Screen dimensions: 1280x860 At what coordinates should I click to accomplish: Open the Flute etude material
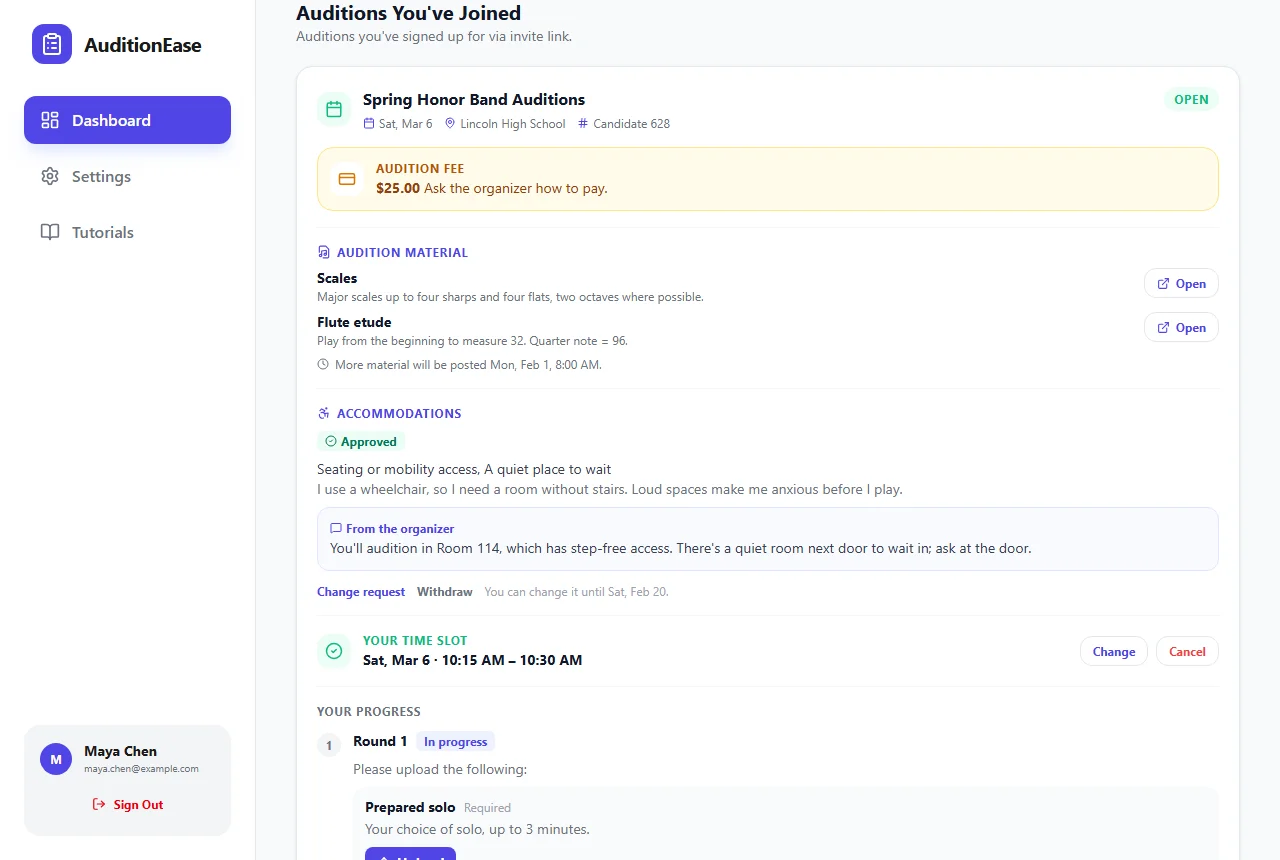[x=1181, y=328]
